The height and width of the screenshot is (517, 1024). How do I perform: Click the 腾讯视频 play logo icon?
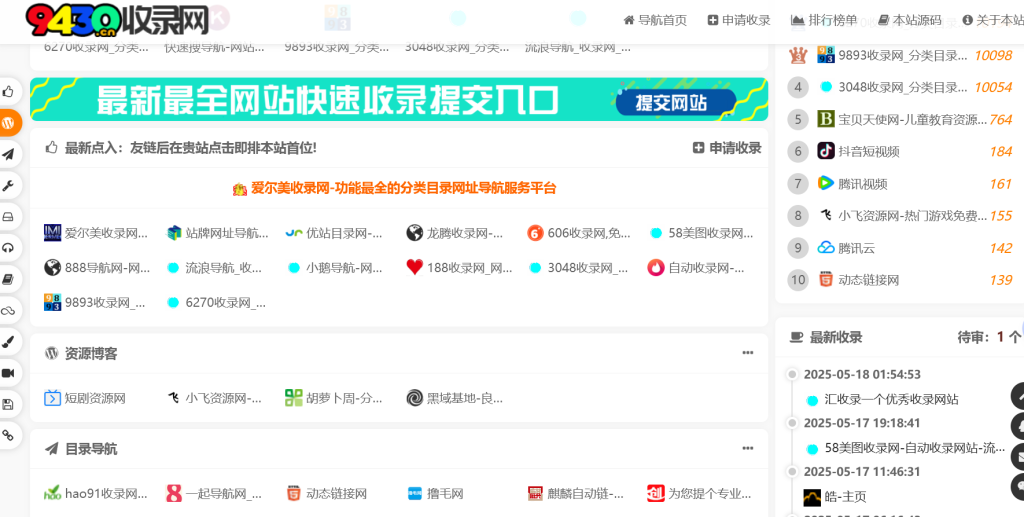(825, 183)
